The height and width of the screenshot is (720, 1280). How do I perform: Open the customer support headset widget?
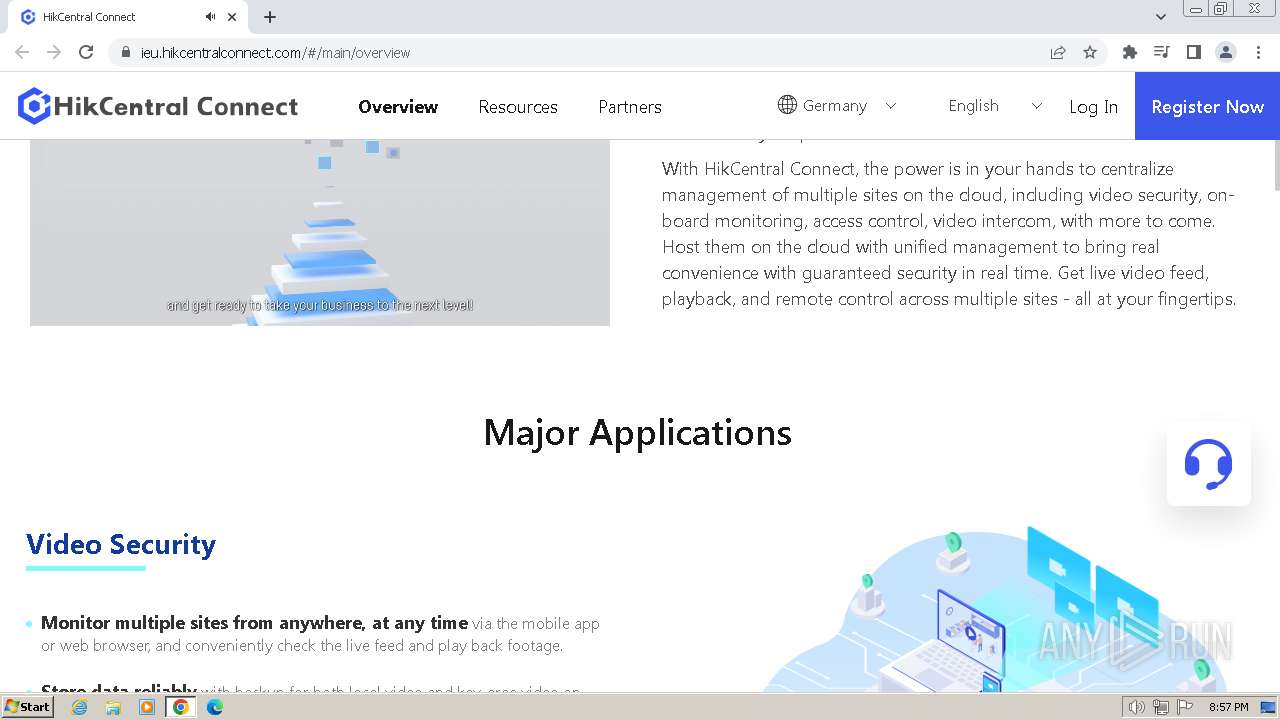click(x=1208, y=464)
